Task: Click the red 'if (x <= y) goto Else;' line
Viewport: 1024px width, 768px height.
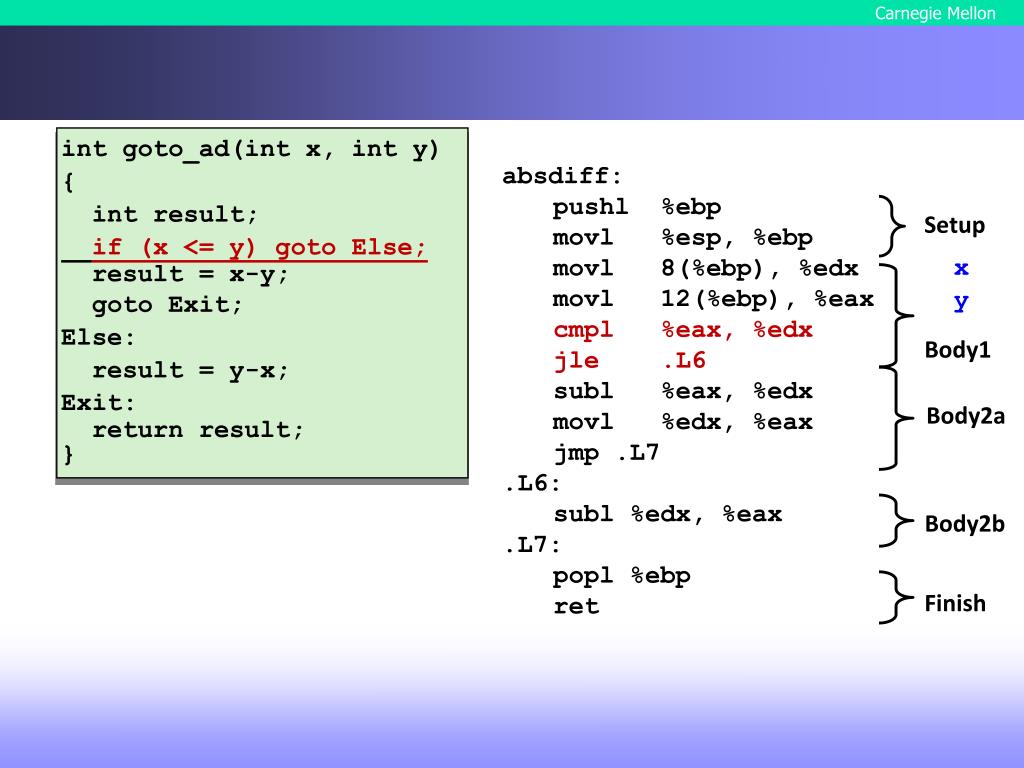Action: [259, 248]
